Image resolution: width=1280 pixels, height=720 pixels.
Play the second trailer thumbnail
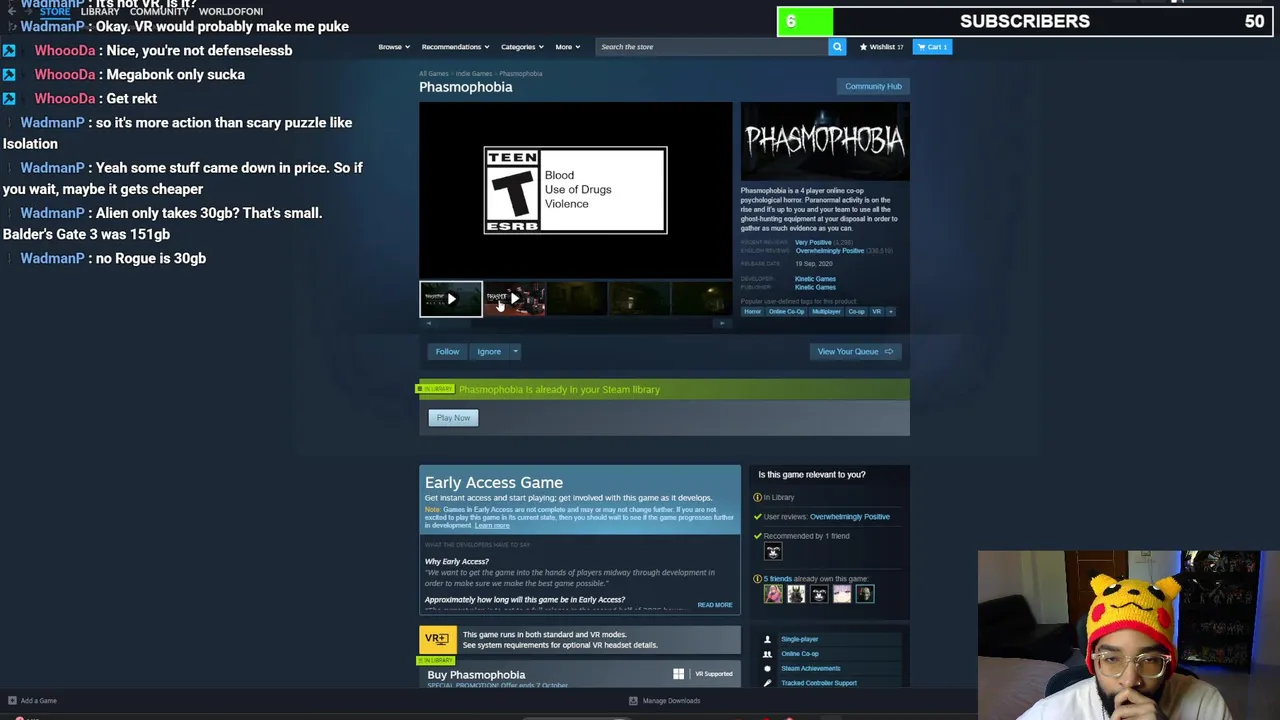click(x=514, y=298)
